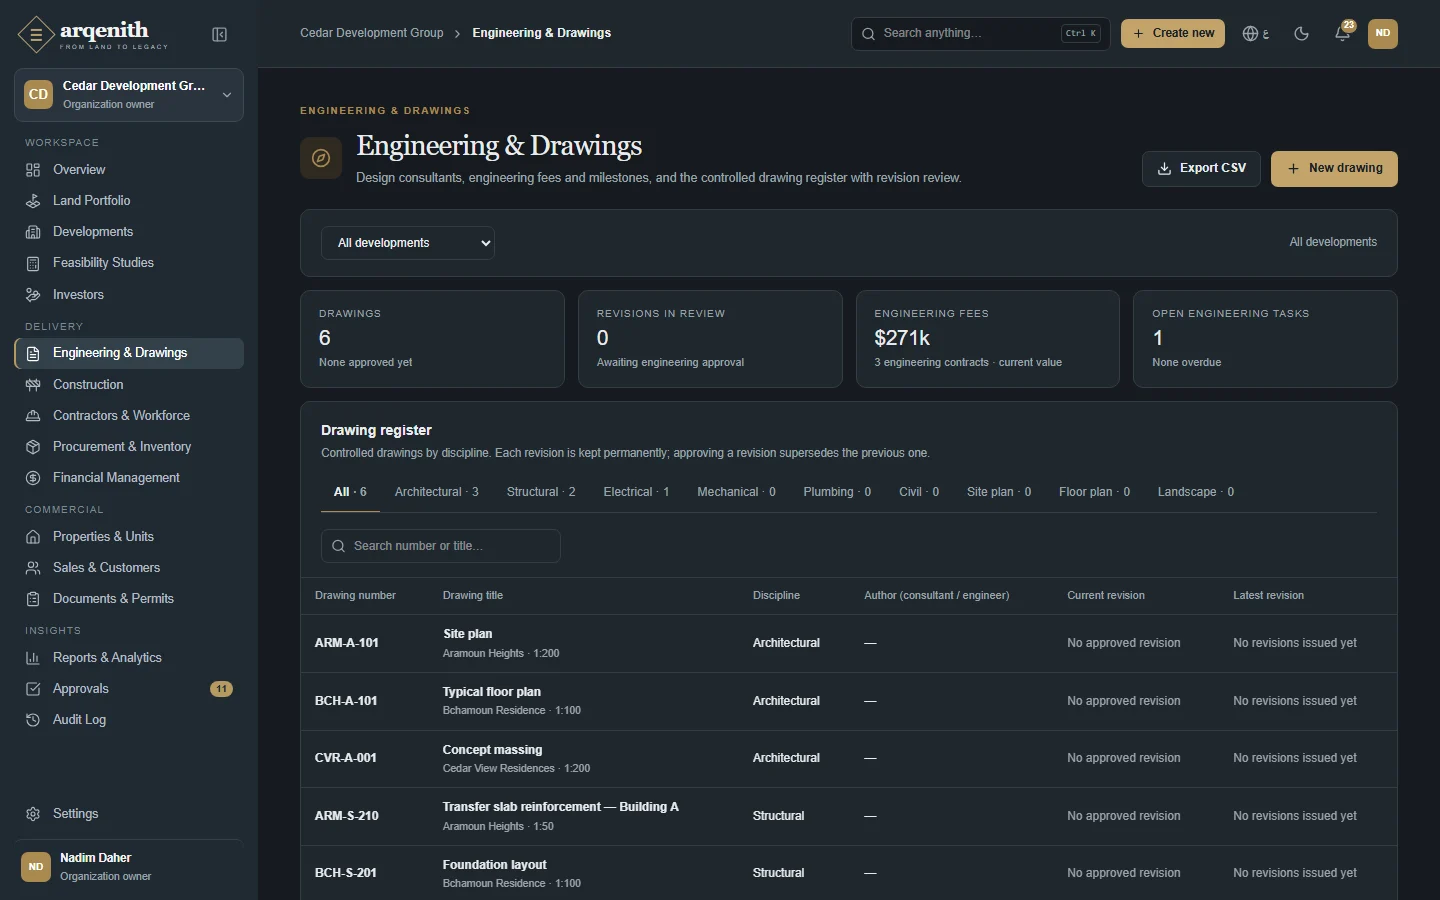Expand the All developments dropdown

coord(408,243)
